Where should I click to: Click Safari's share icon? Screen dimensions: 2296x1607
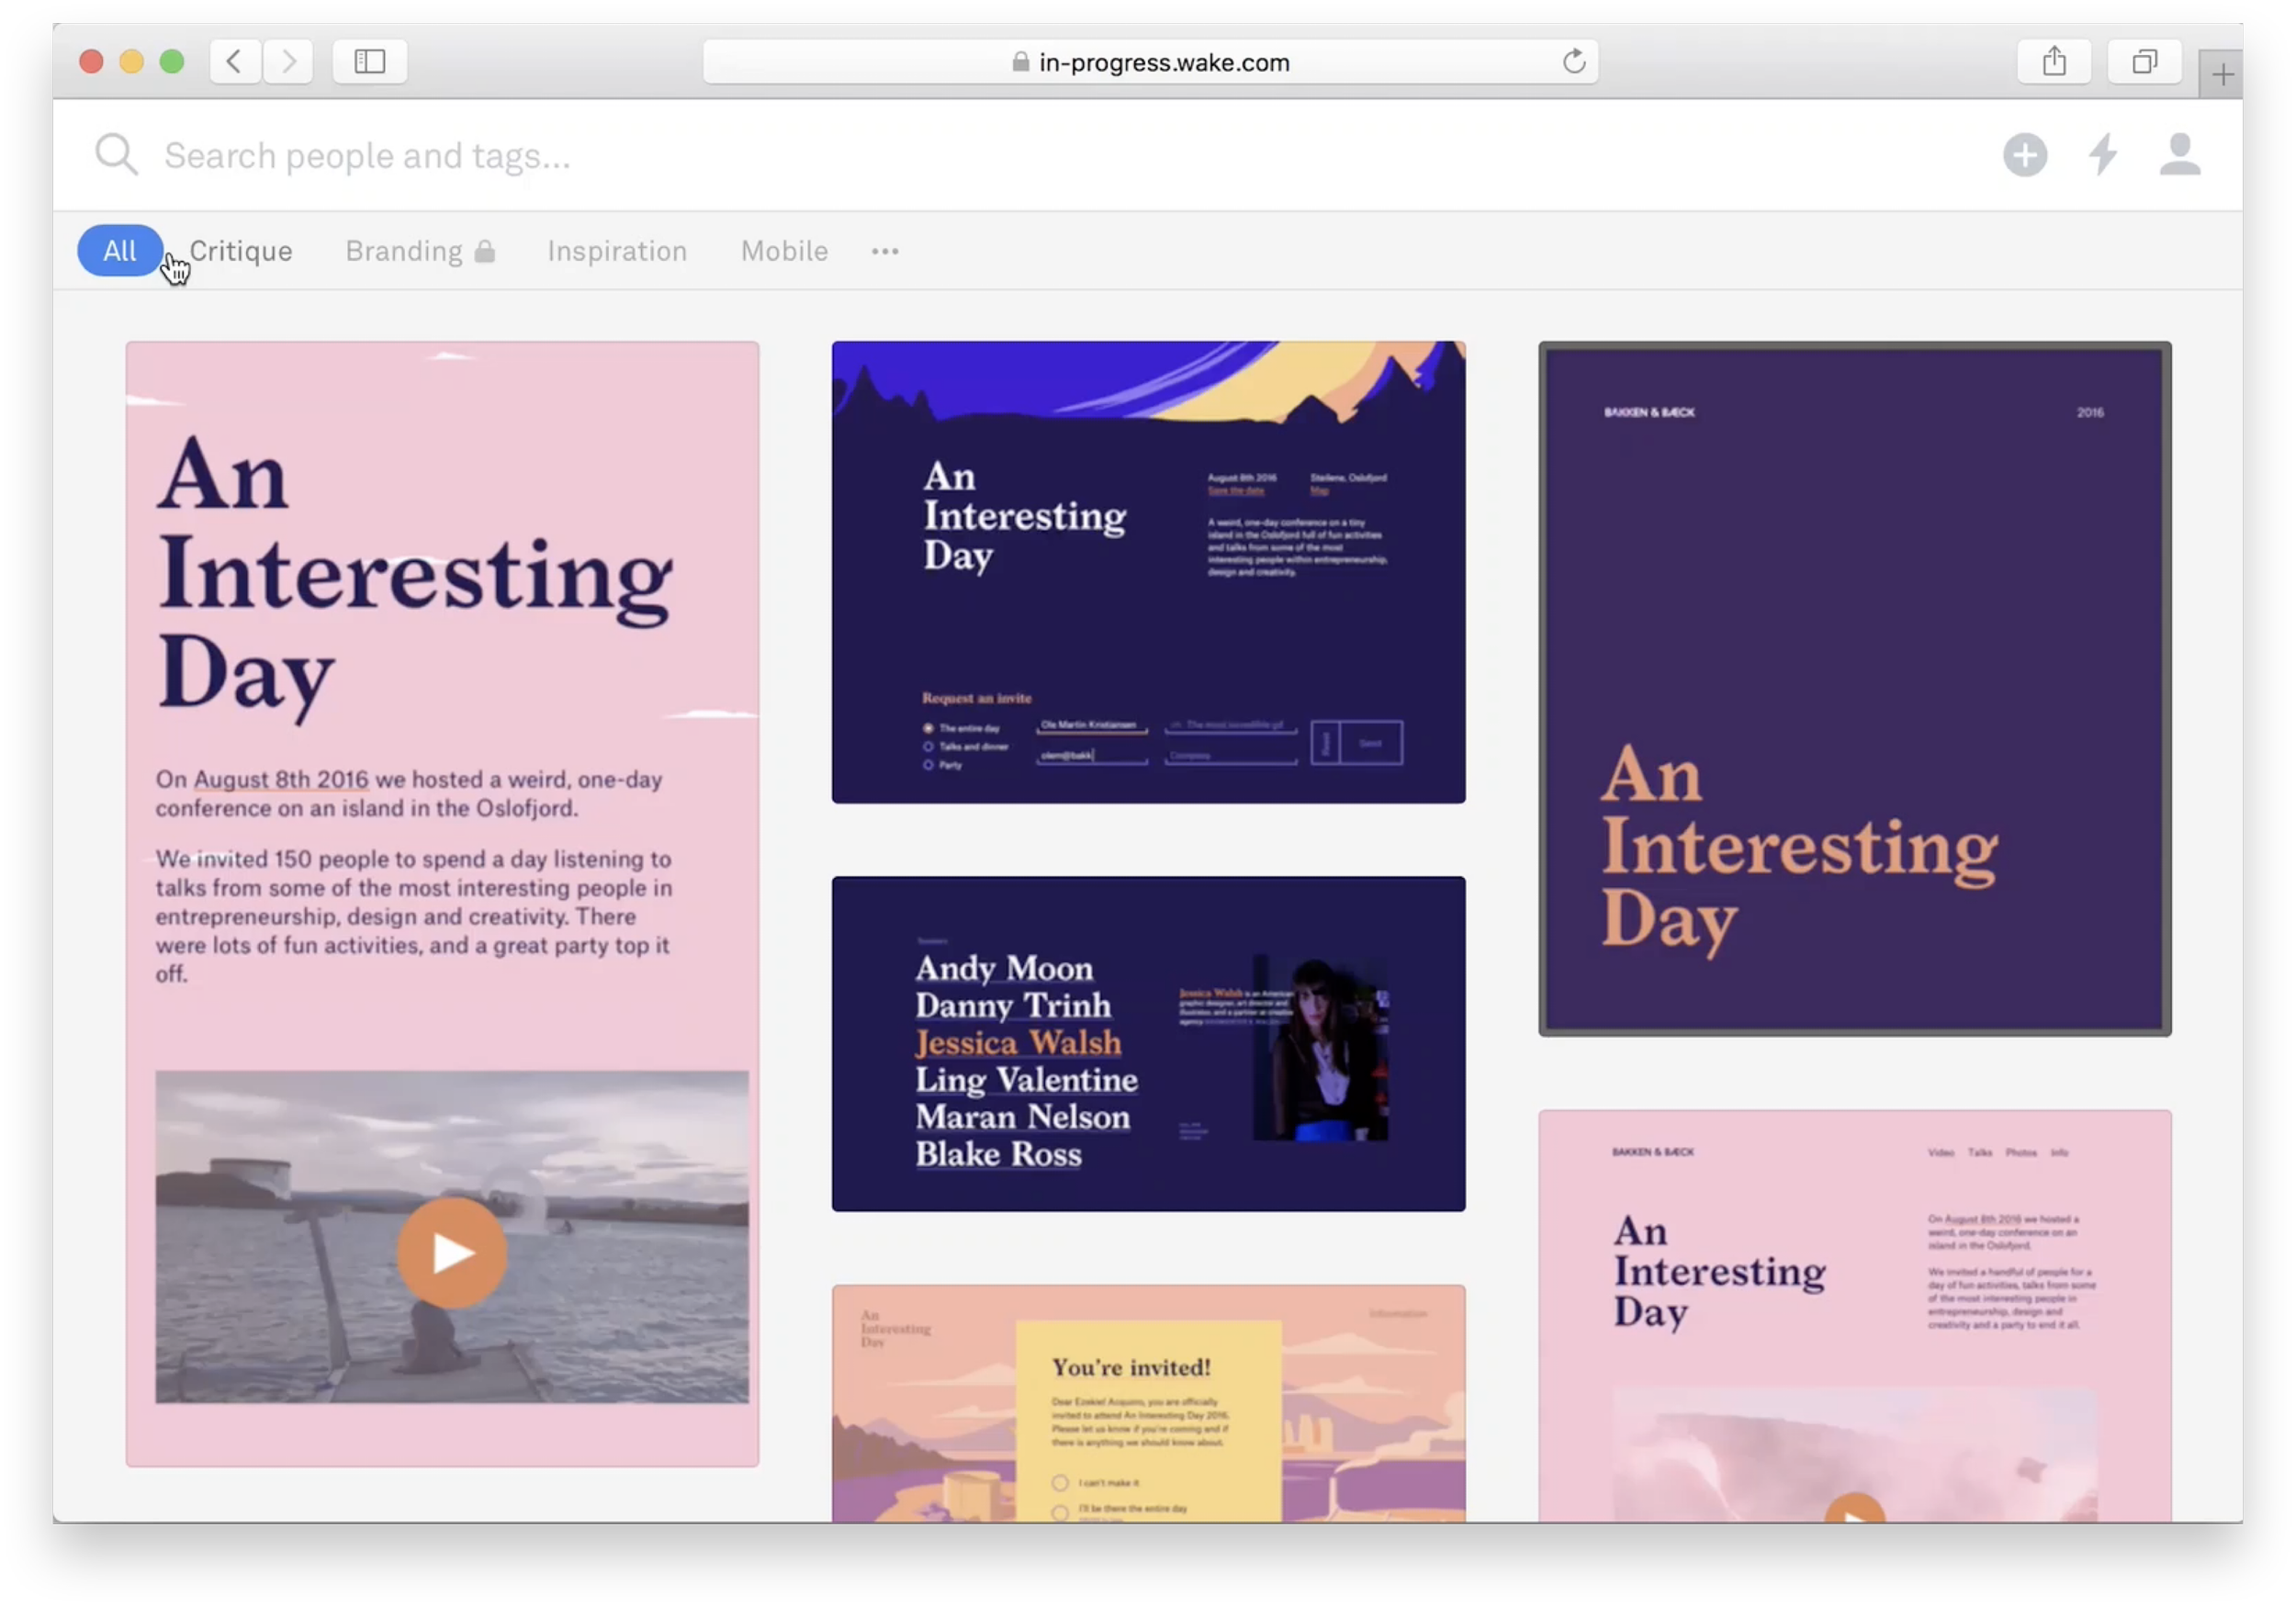coord(2054,62)
